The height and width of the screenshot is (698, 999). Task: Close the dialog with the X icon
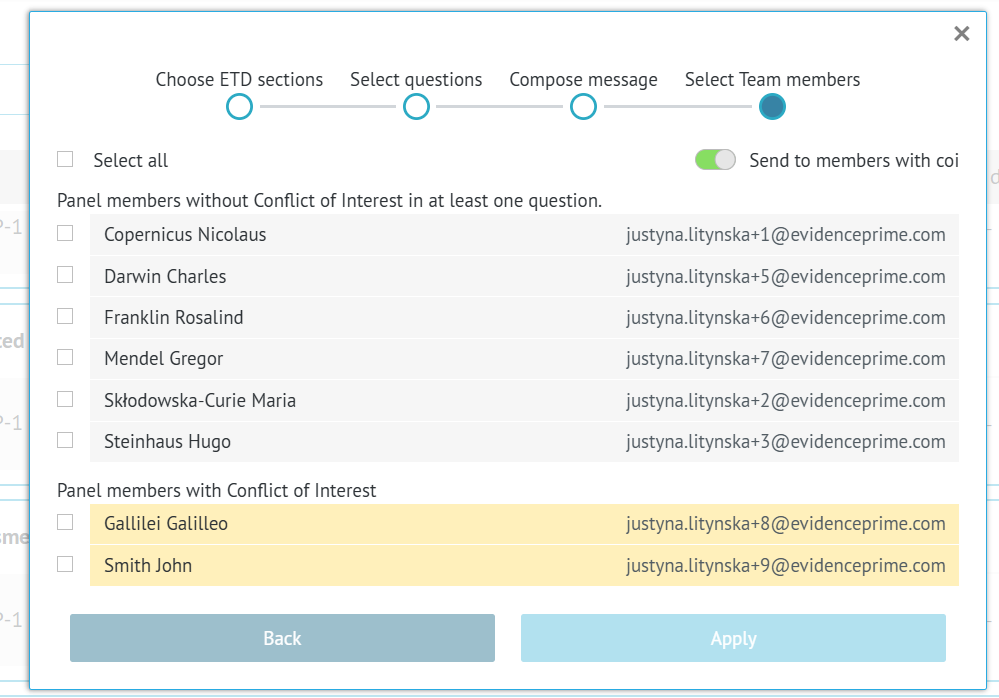coord(962,34)
